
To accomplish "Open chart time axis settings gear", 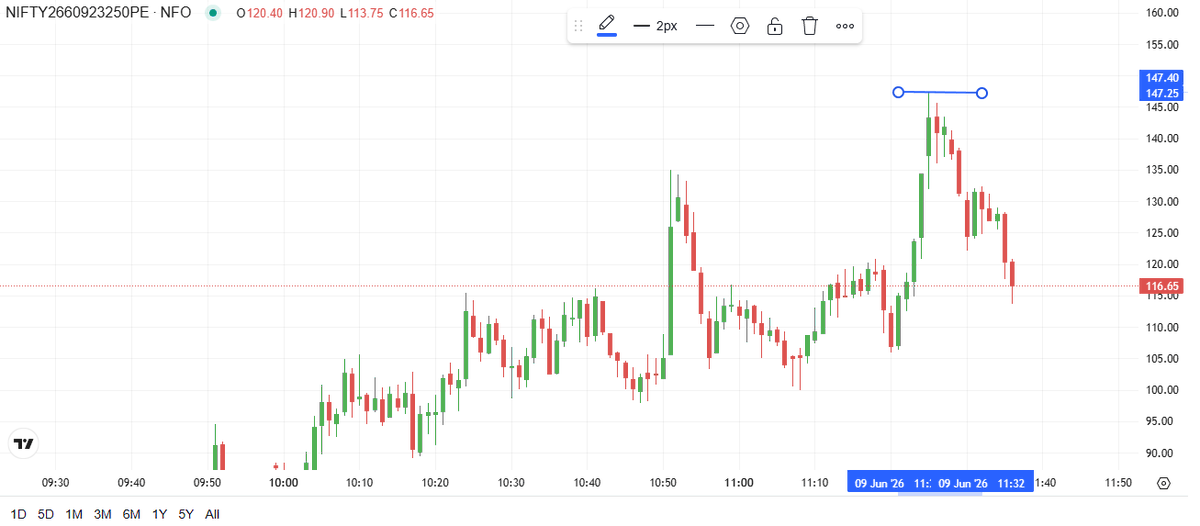I will coord(1163,483).
